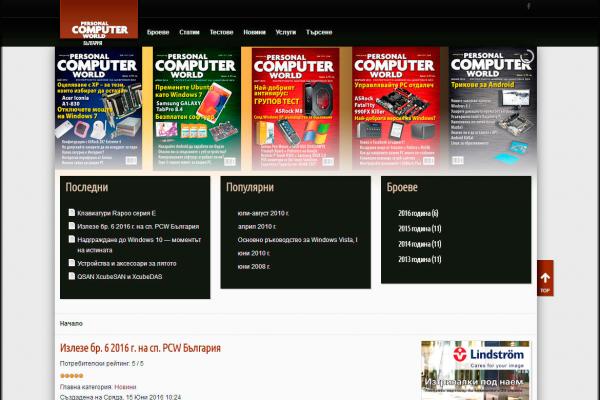The image size is (600, 400).
Task: Go to the Новини menu item
Action: pos(254,32)
